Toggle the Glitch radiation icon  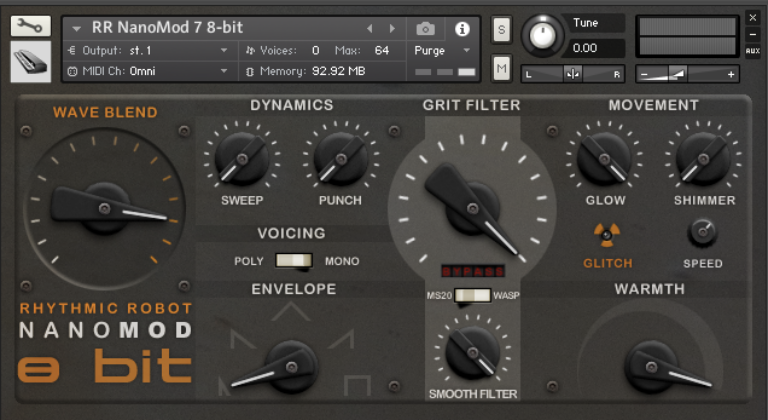point(607,235)
